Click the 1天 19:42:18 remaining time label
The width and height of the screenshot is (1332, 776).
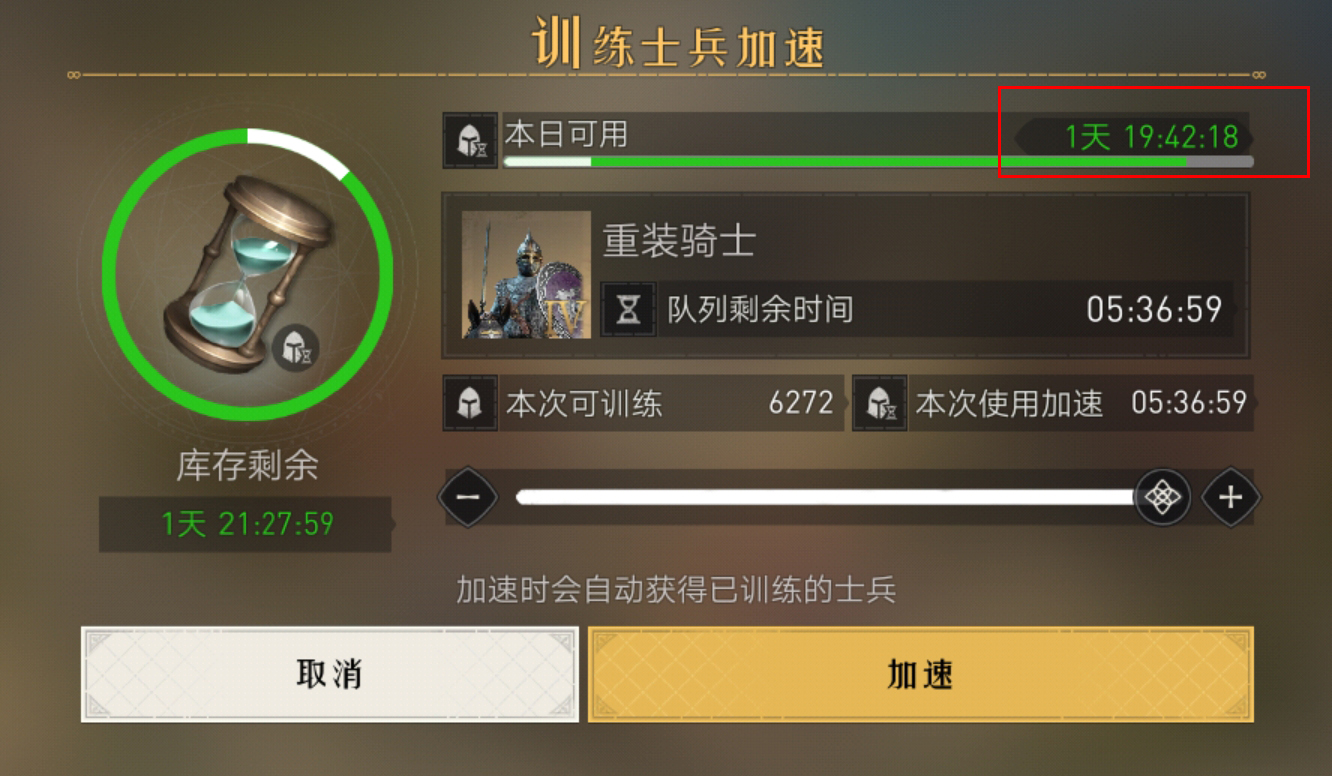(1151, 136)
